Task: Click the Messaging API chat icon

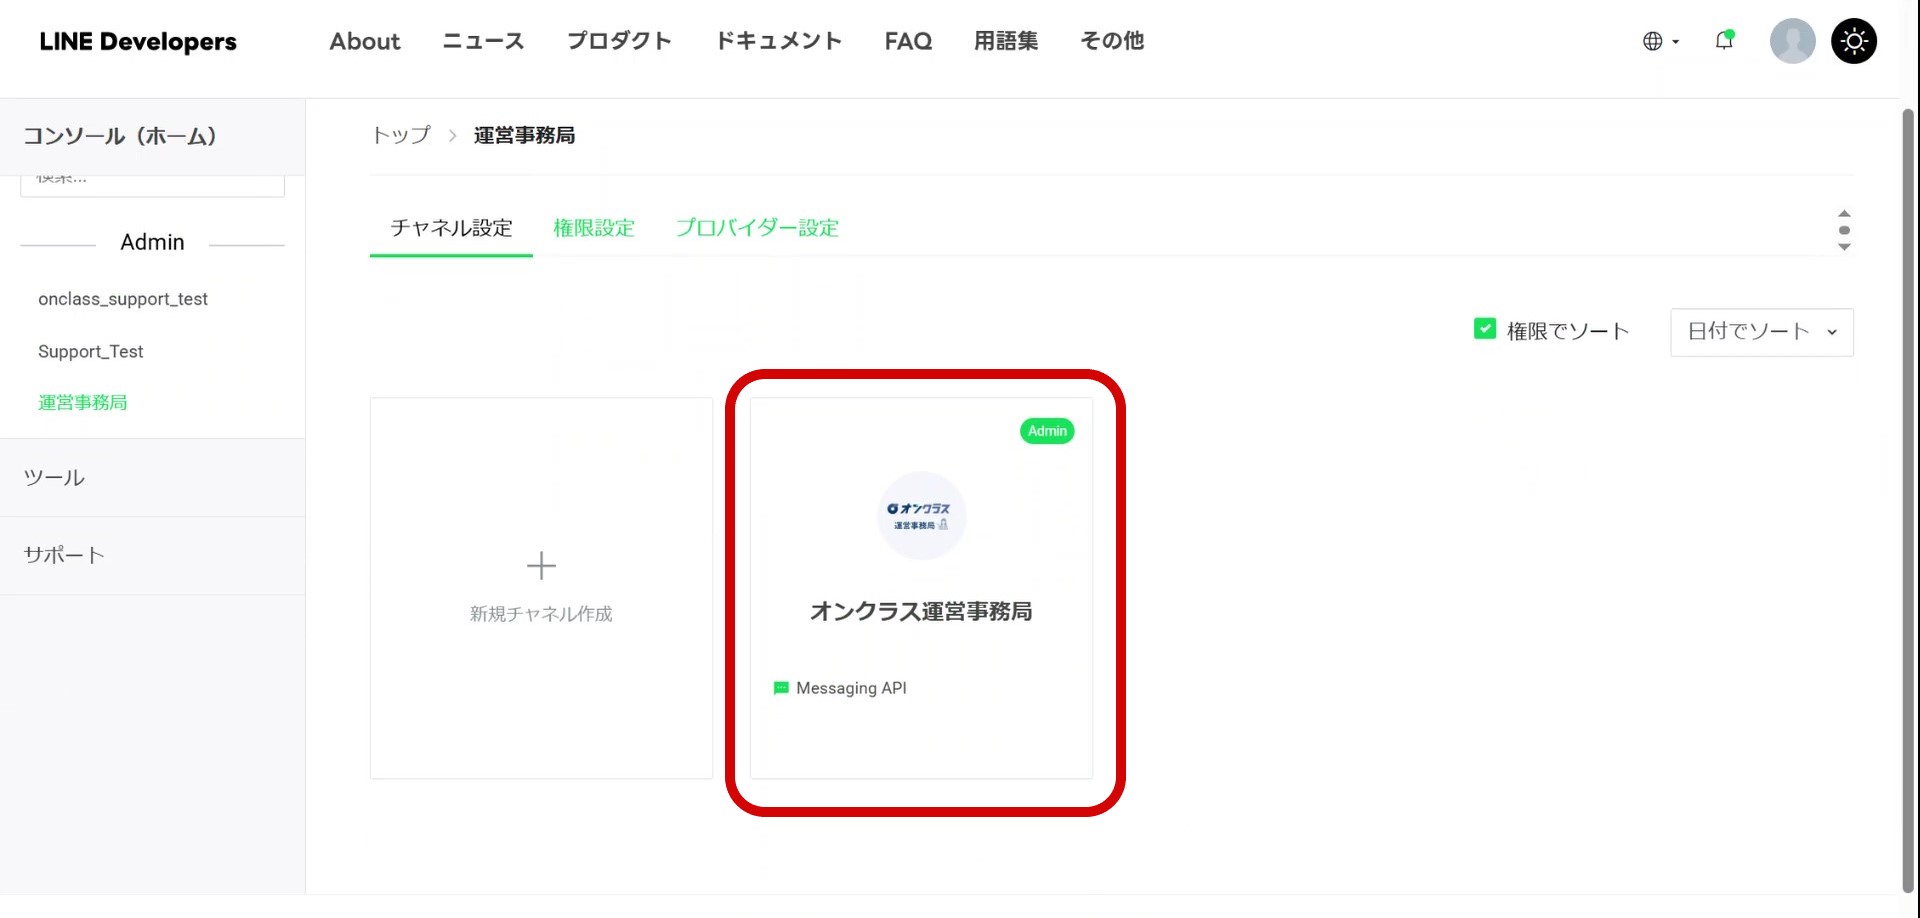Action: (781, 688)
